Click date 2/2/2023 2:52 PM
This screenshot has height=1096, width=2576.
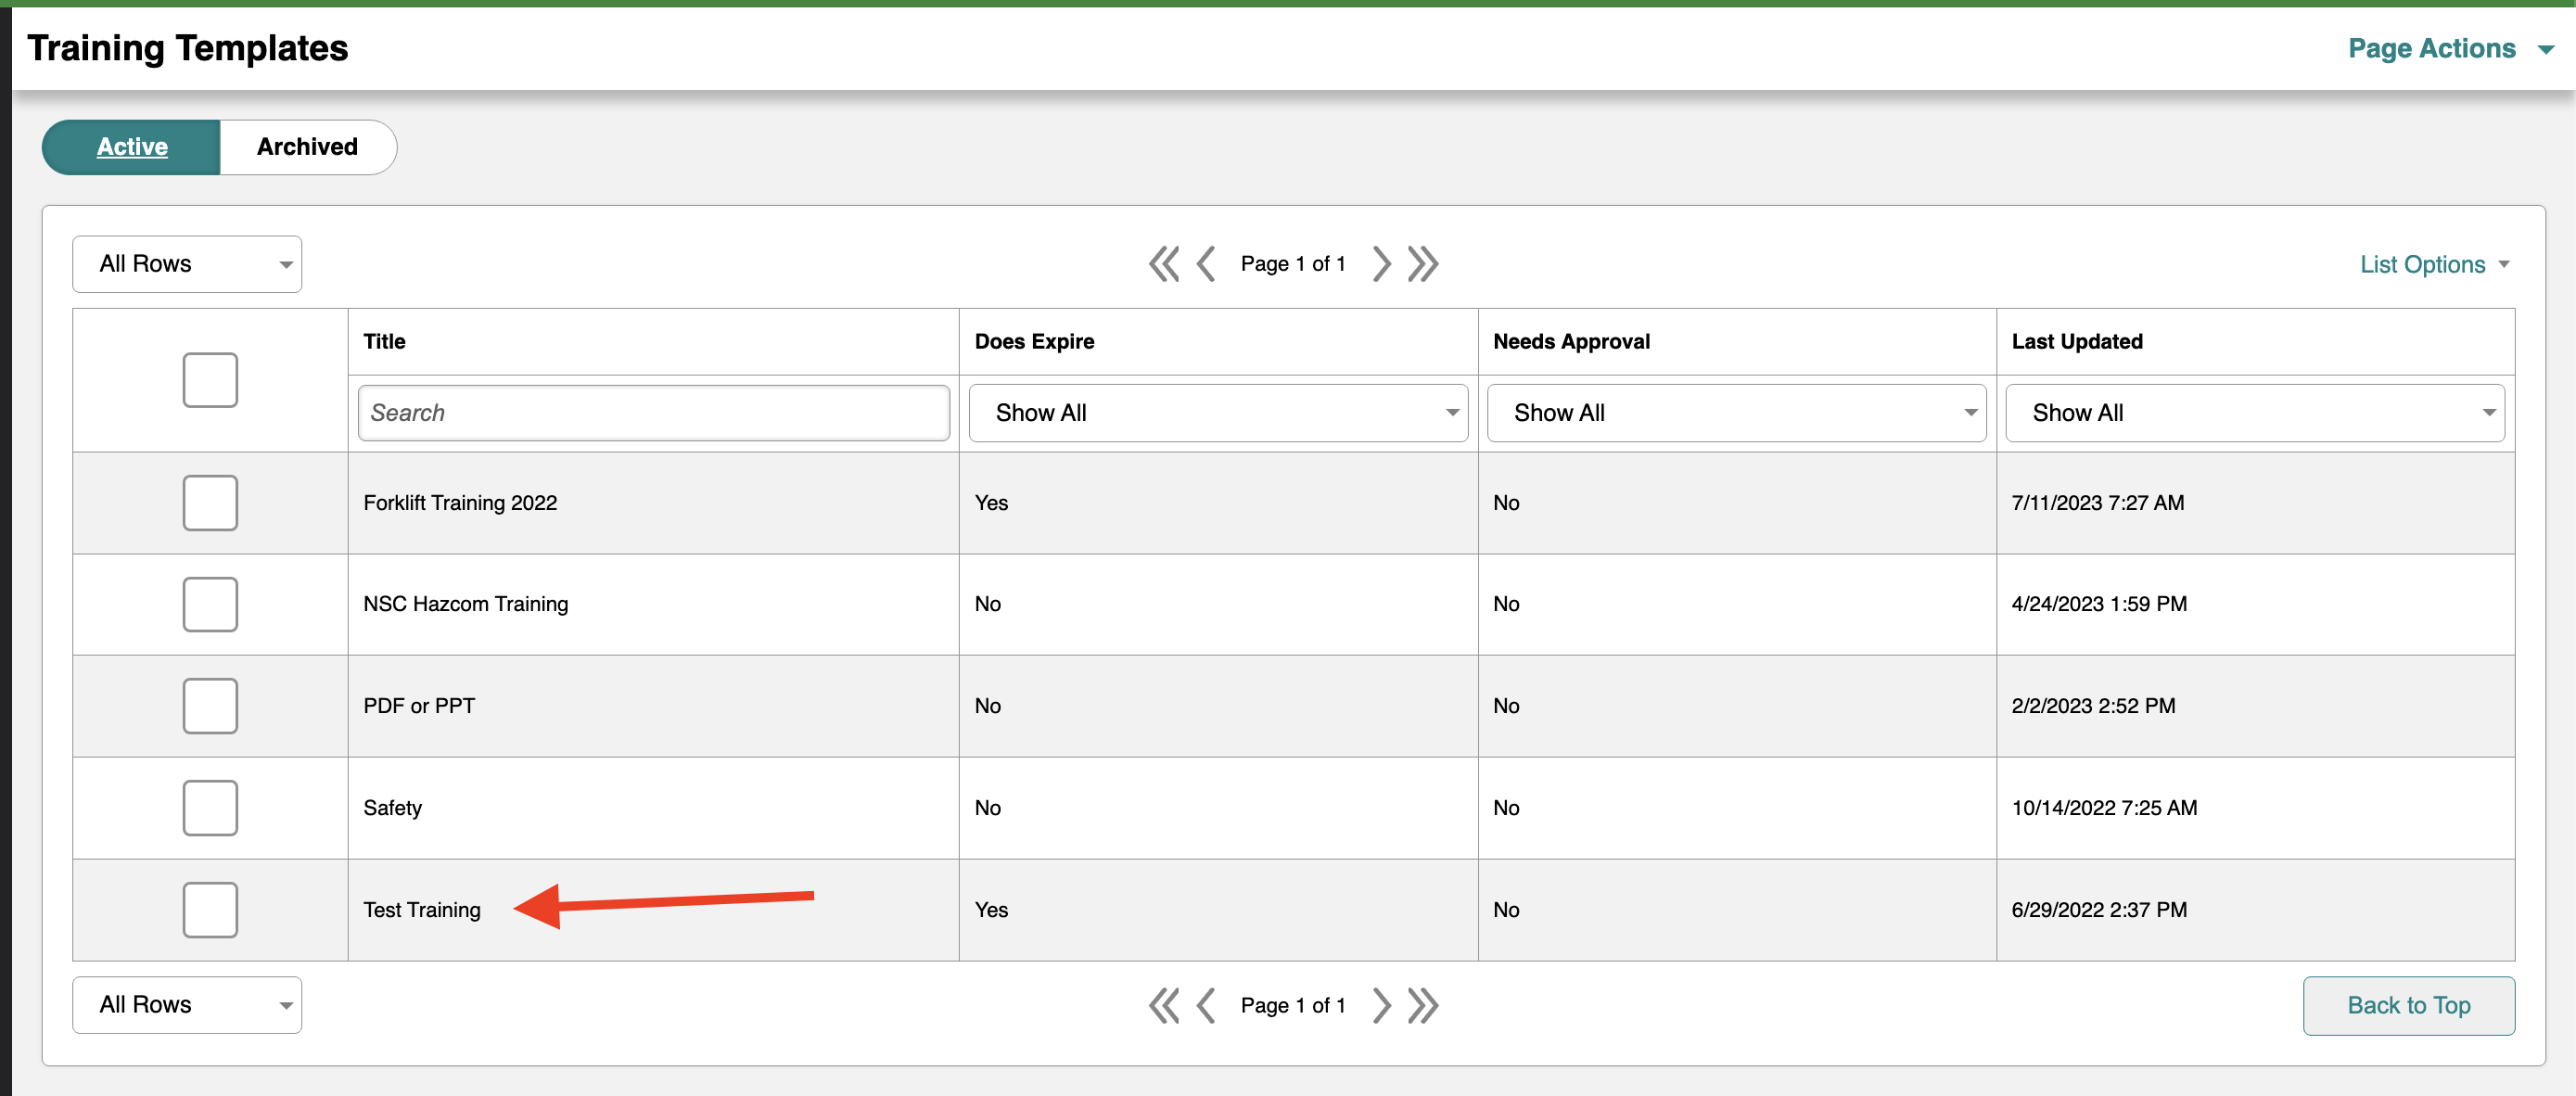click(x=2093, y=706)
